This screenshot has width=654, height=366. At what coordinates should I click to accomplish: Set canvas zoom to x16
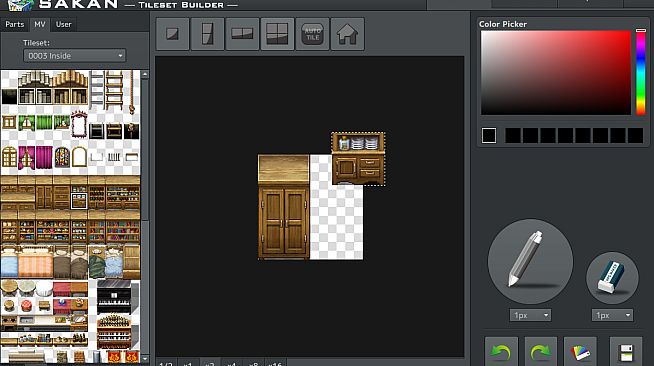click(x=275, y=363)
